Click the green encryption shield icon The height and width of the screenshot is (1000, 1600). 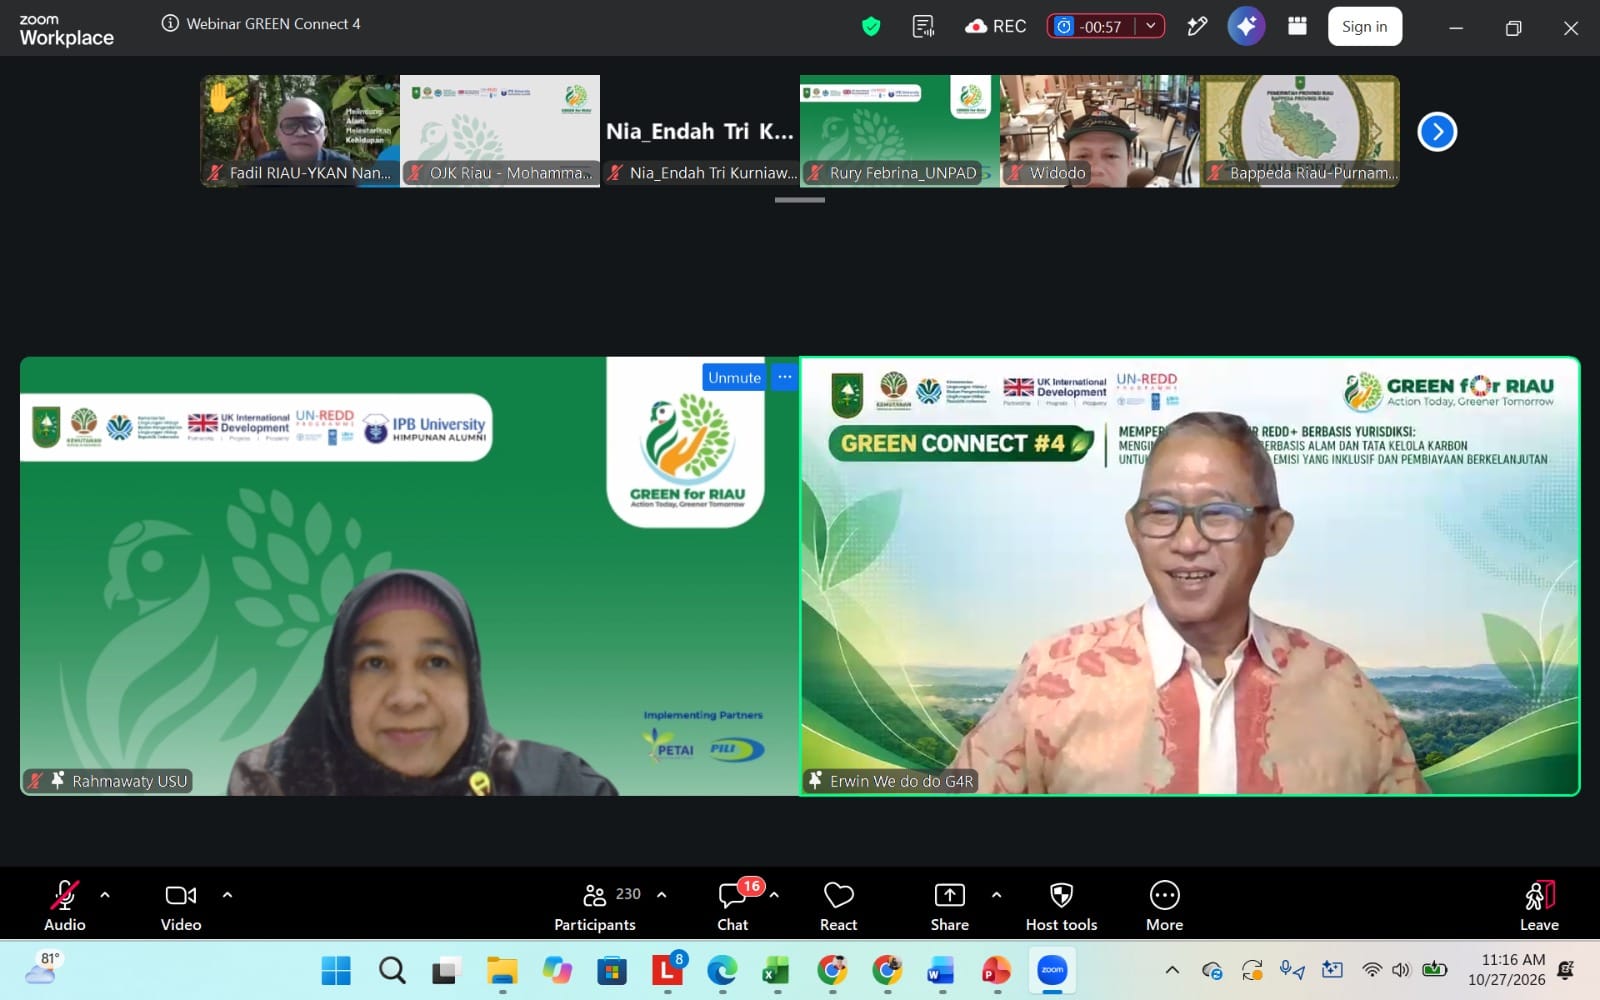tap(871, 27)
